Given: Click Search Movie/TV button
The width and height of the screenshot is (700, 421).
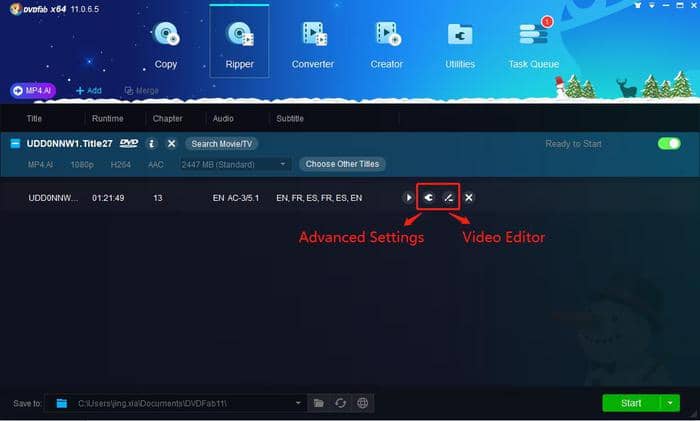Looking at the screenshot, I should click(222, 144).
